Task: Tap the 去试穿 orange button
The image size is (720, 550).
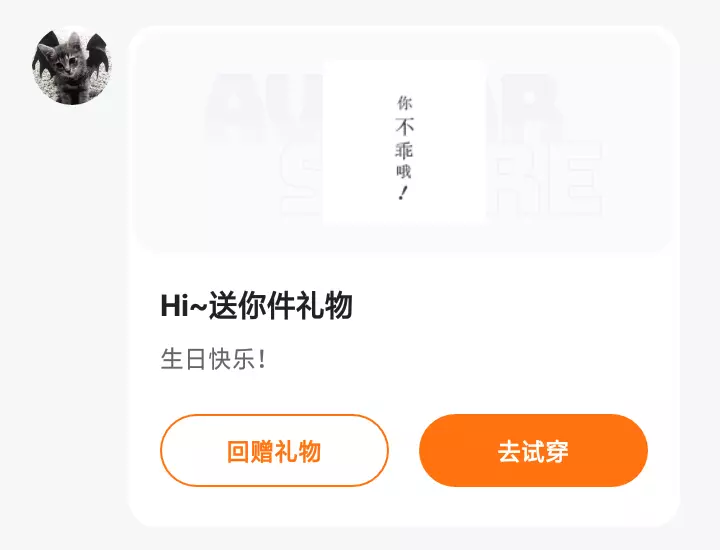Action: point(533,450)
